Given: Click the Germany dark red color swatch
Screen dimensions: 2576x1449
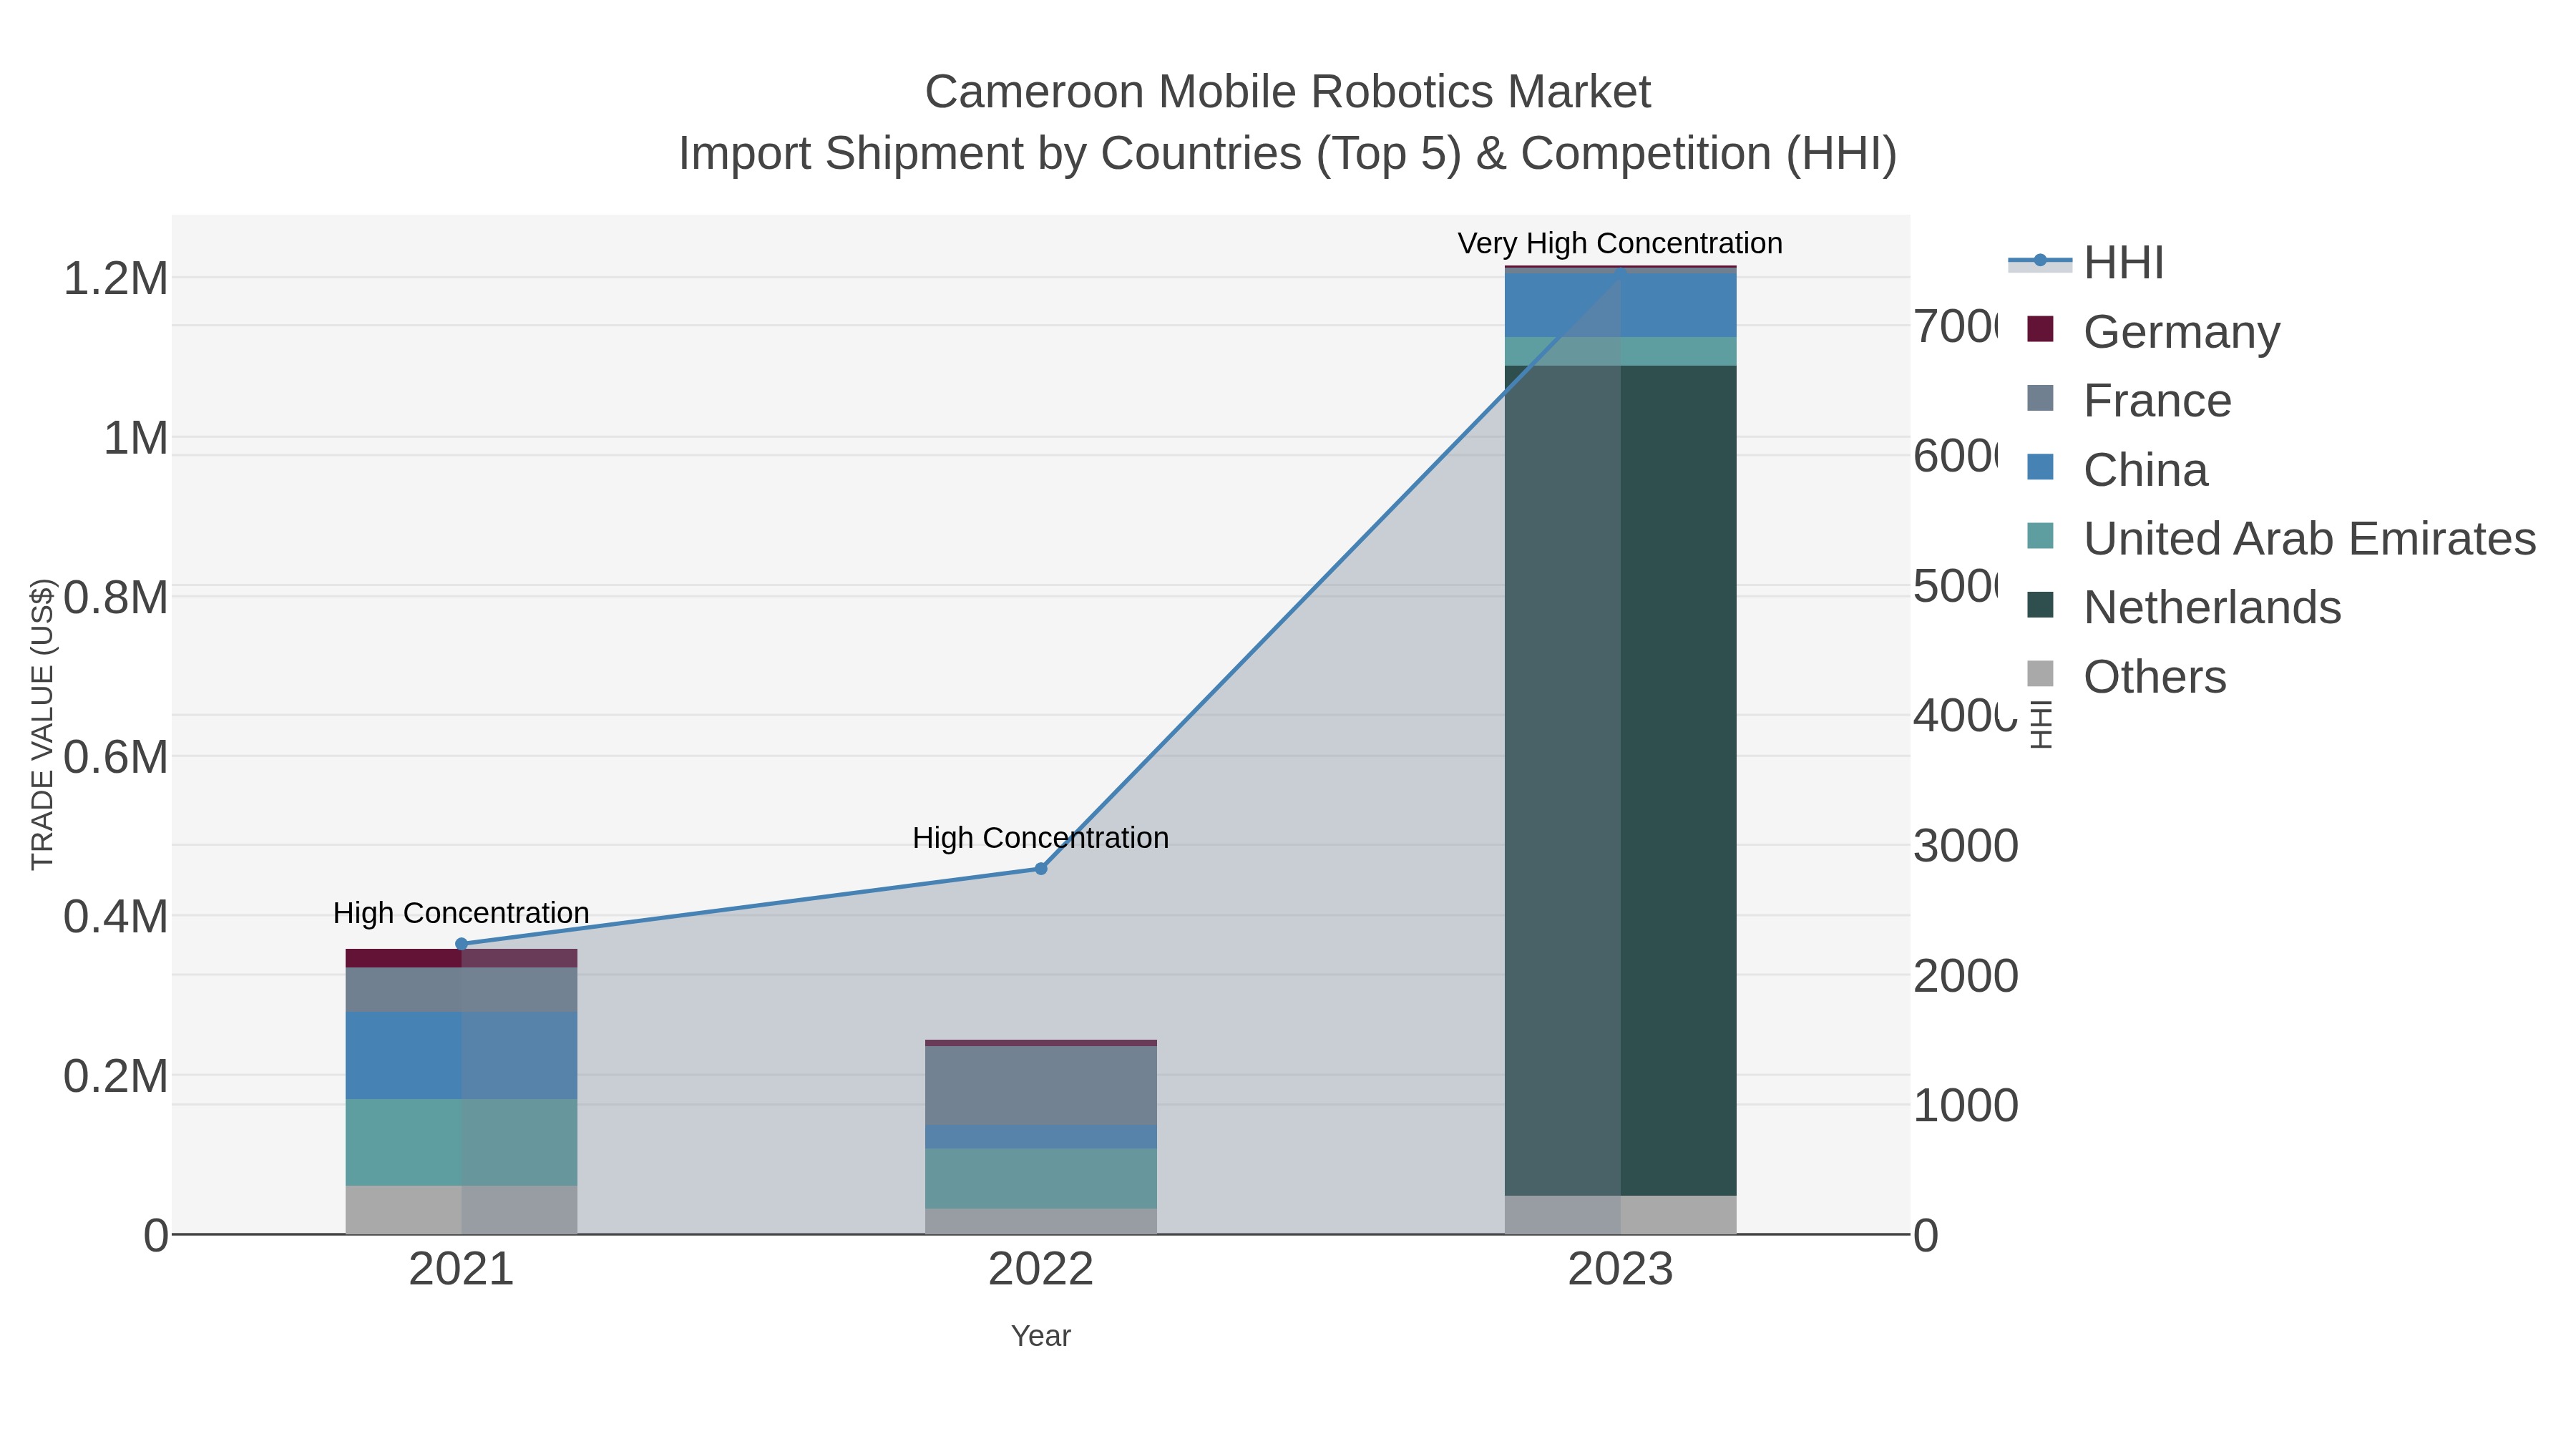Looking at the screenshot, I should pyautogui.click(x=2040, y=329).
